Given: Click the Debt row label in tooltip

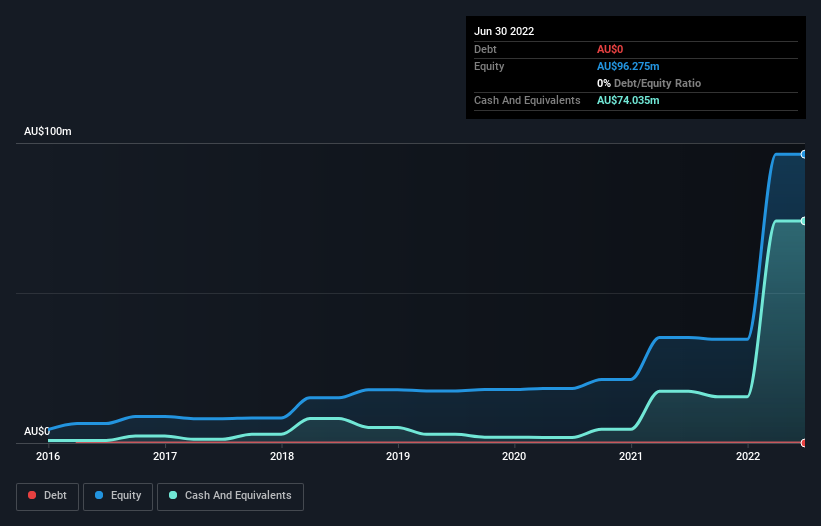Looking at the screenshot, I should click(x=485, y=49).
